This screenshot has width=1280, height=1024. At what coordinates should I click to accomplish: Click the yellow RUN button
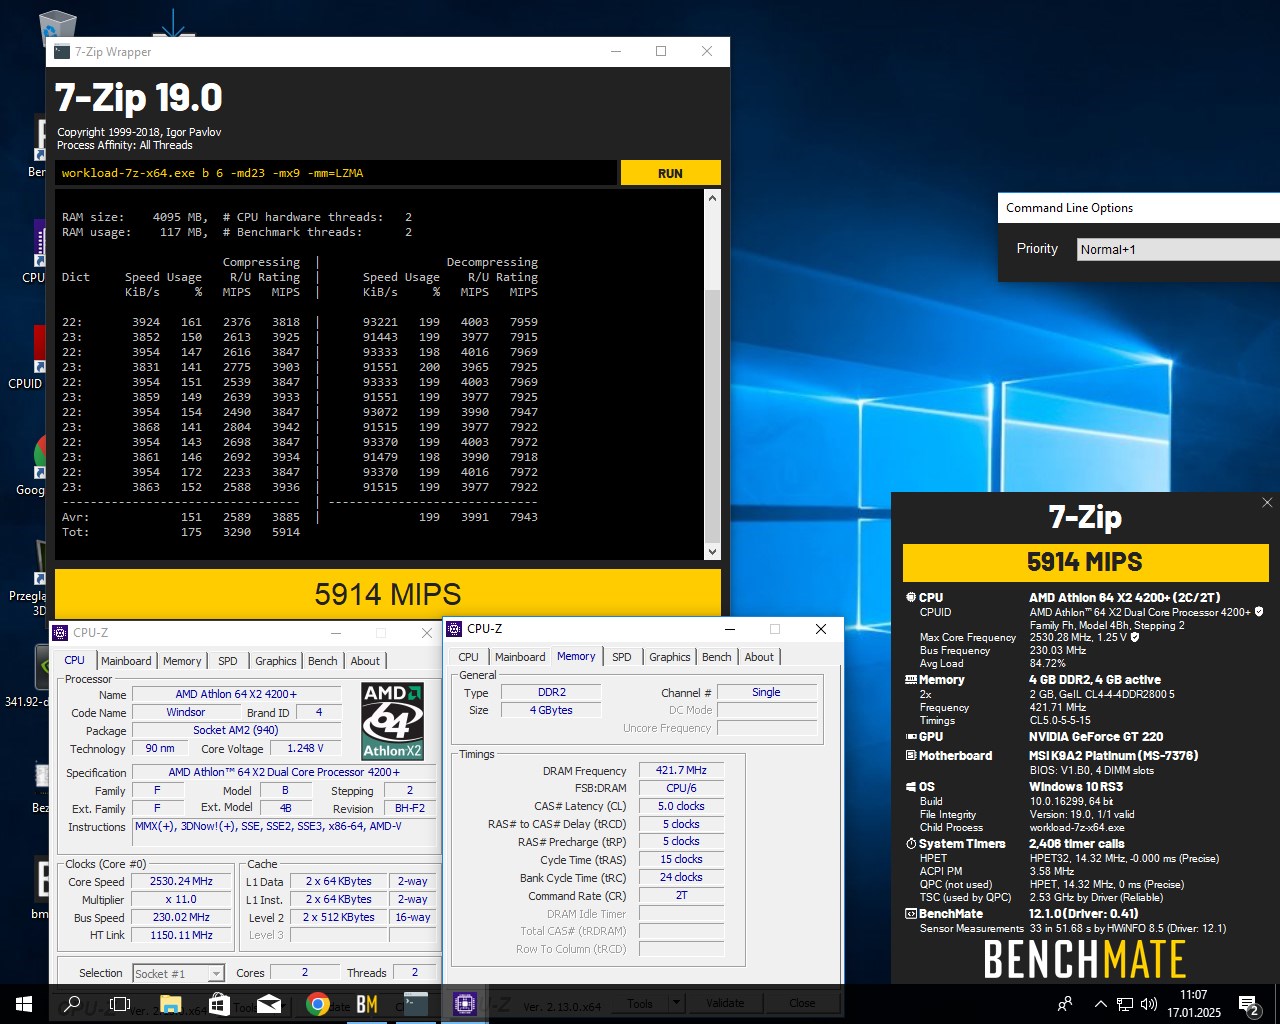[x=670, y=173]
